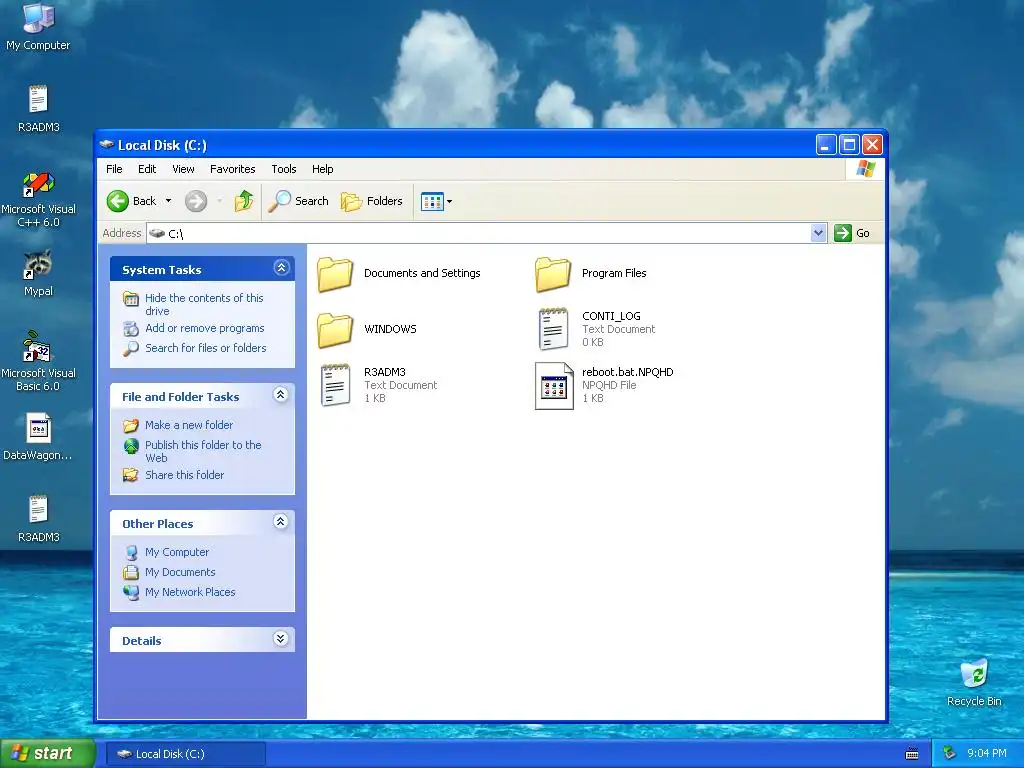Click the network tray icon beside clock

(950, 754)
